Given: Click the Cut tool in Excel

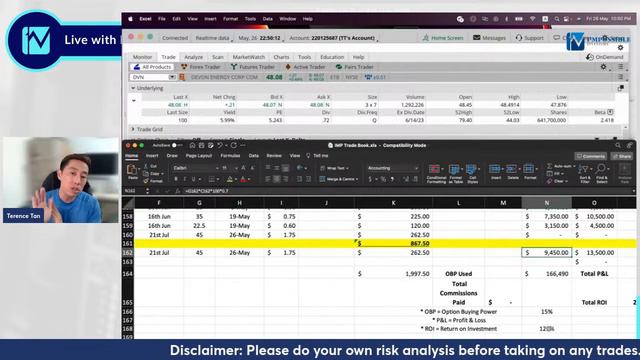Looking at the screenshot, I should 151,167.
